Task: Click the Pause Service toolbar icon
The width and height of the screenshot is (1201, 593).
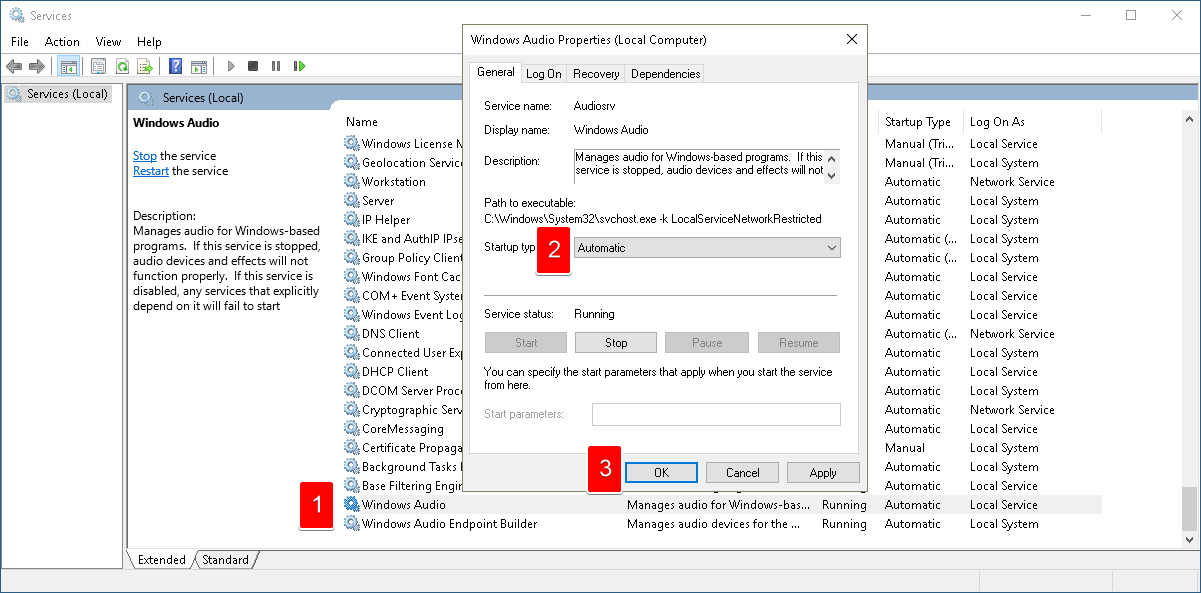Action: (276, 66)
